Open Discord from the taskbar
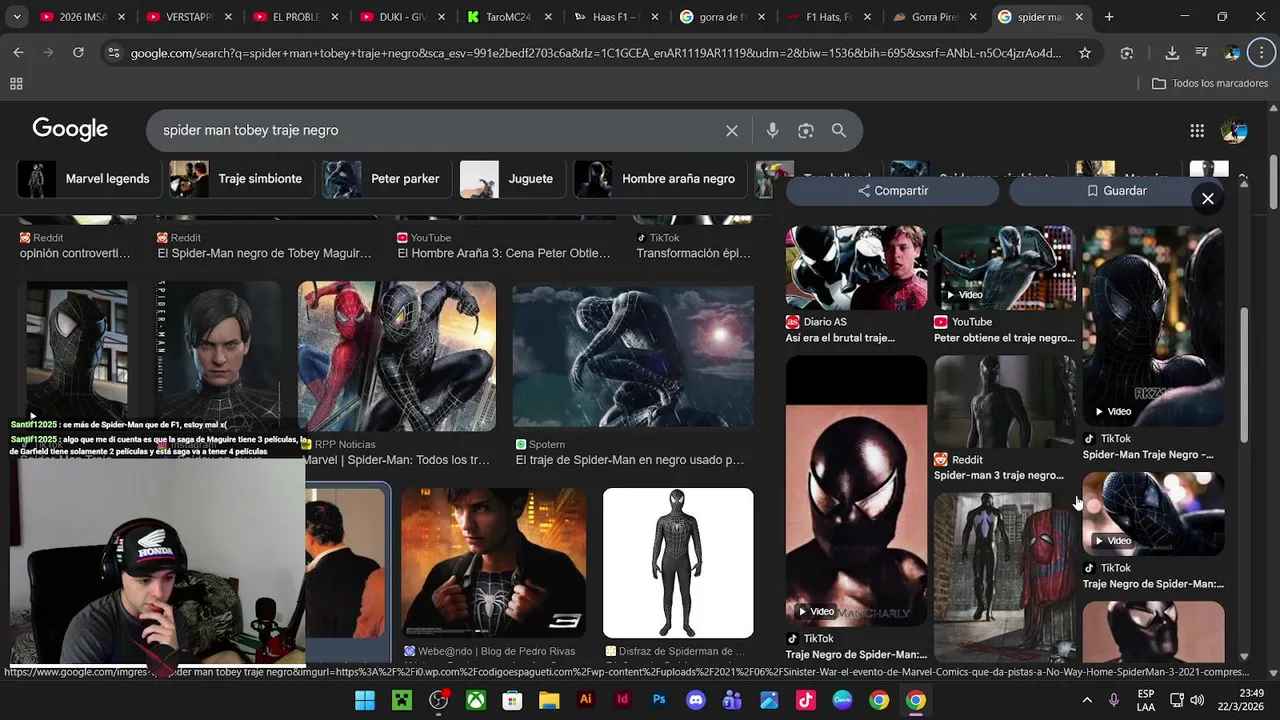This screenshot has height=720, width=1280. click(696, 700)
